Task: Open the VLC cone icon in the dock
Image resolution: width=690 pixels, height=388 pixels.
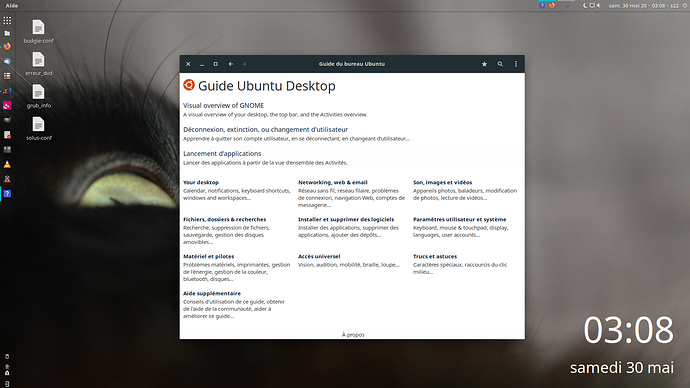Action: coord(7,164)
